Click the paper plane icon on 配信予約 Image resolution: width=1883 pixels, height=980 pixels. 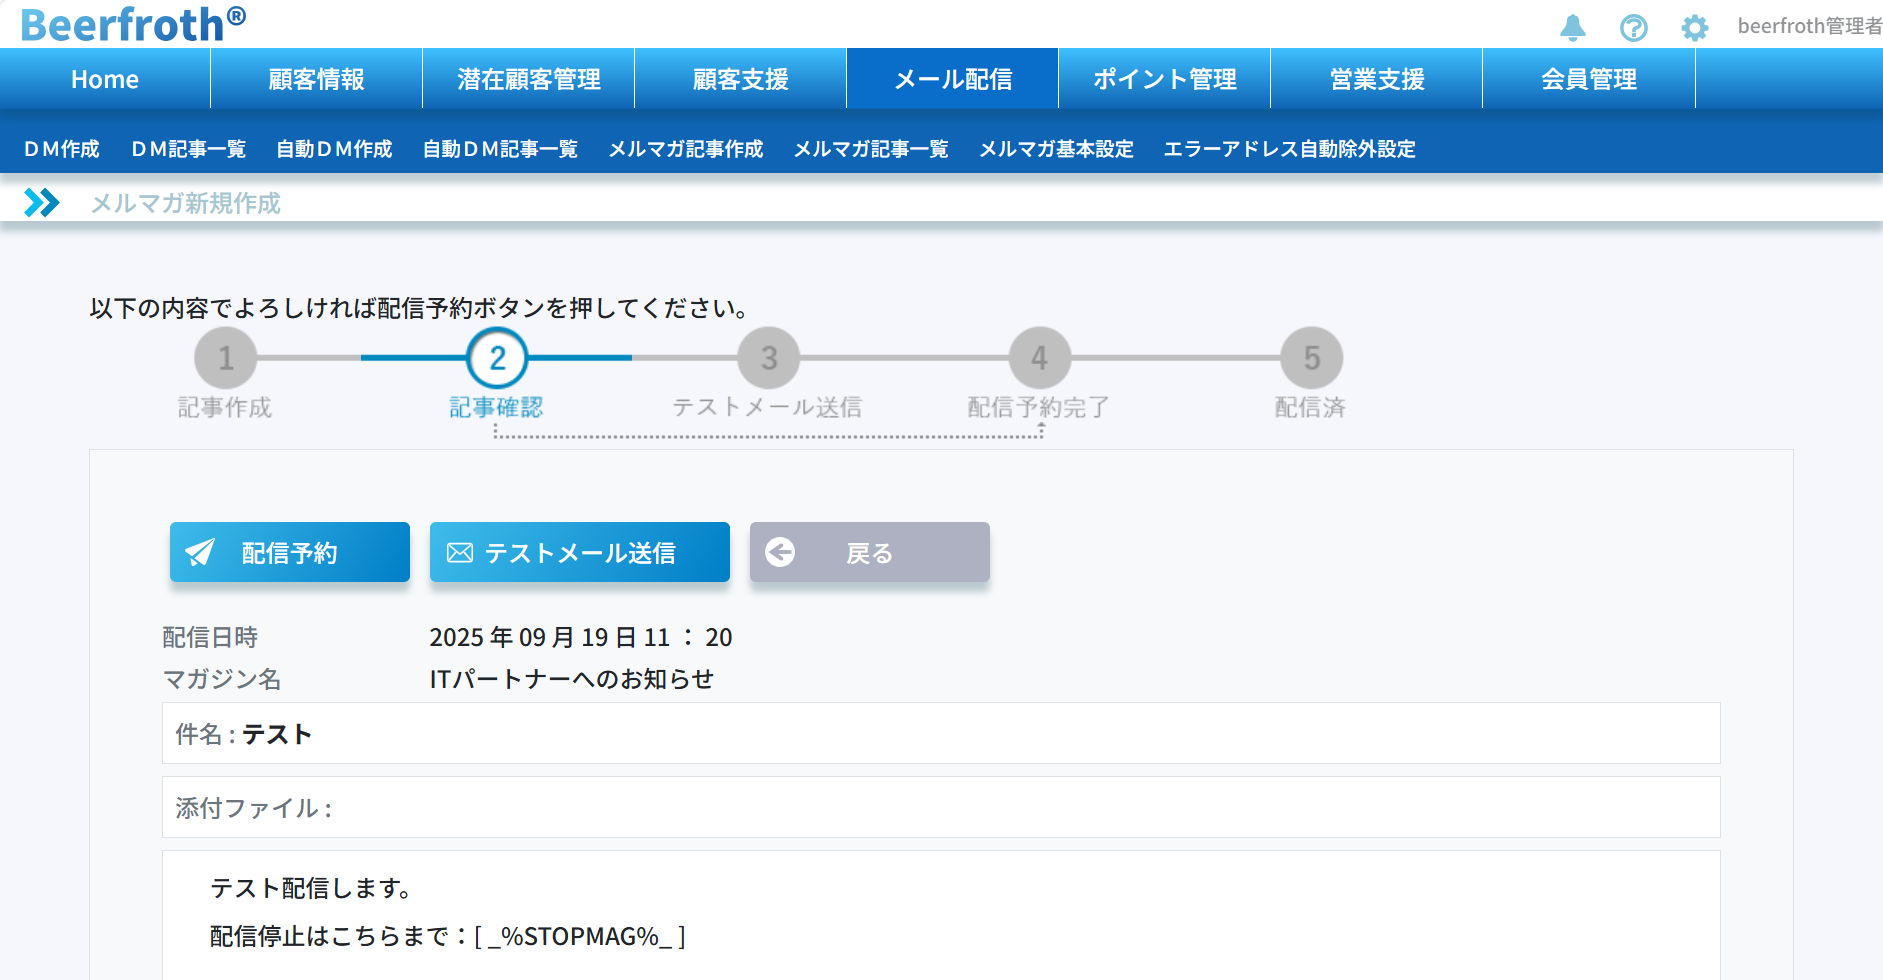pyautogui.click(x=200, y=552)
